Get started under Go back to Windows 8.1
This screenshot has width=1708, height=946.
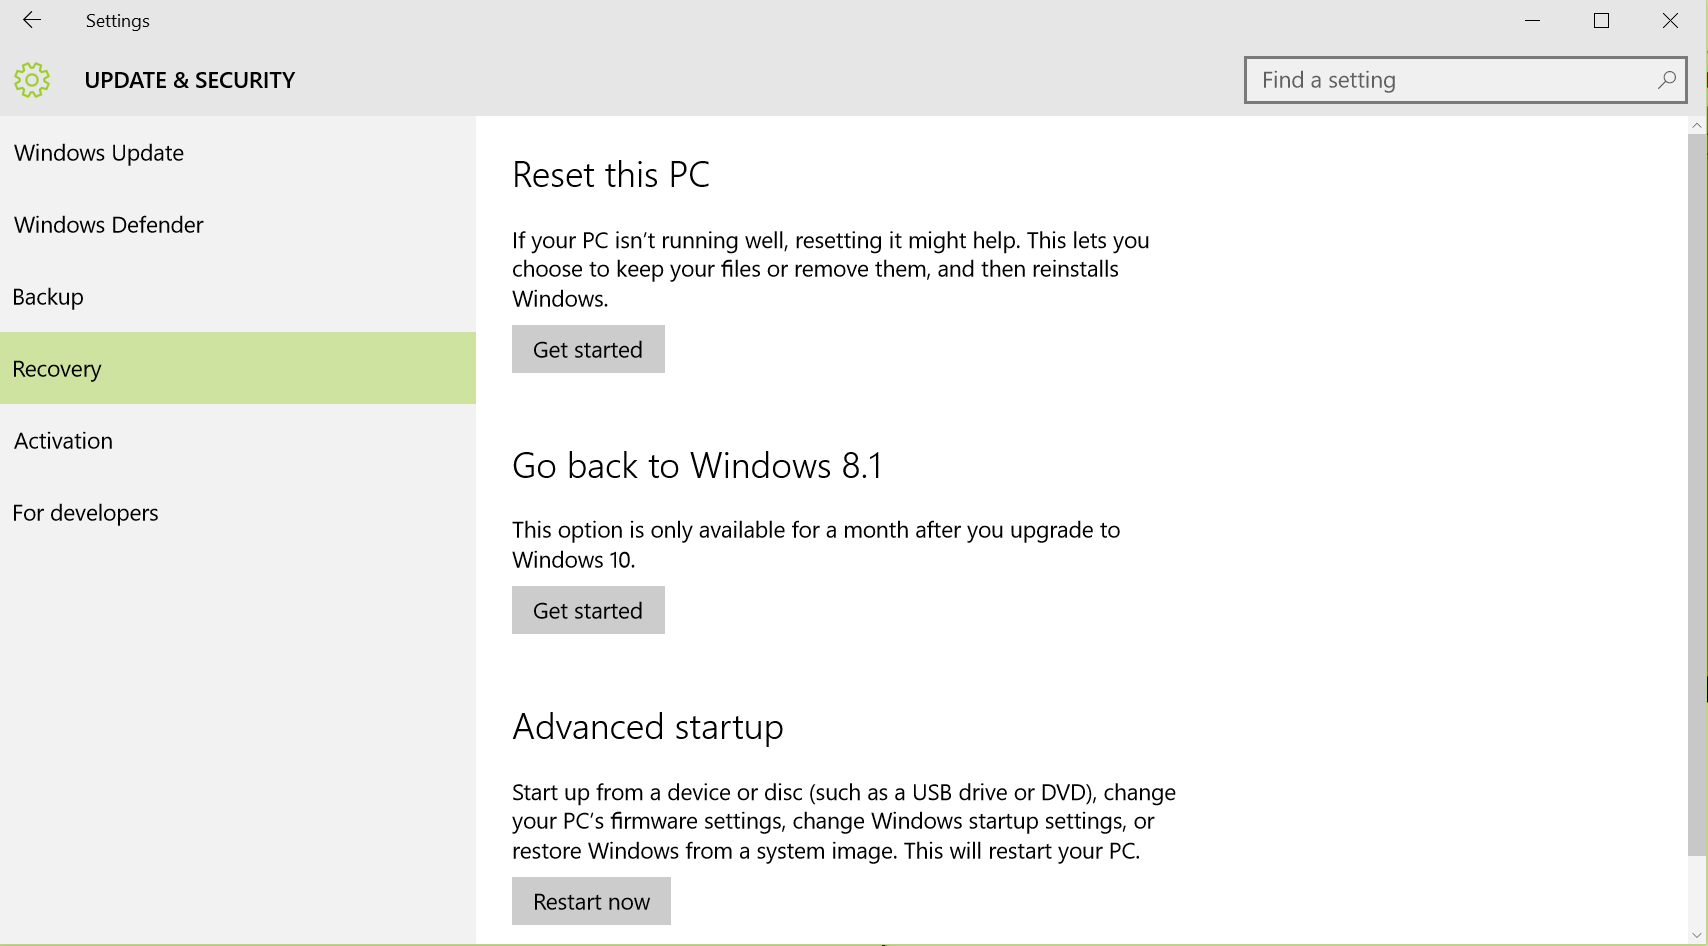tap(588, 610)
